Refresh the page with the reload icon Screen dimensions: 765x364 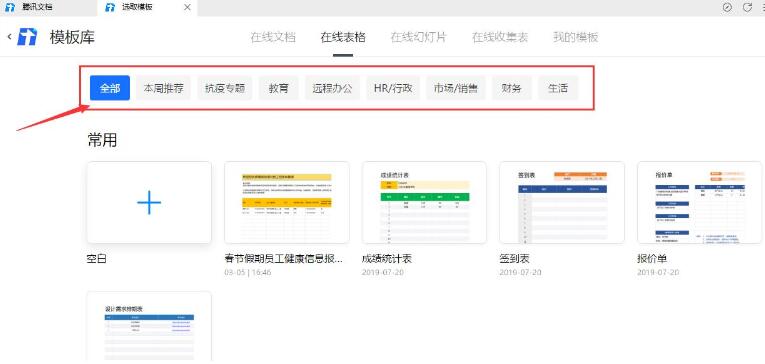(x=747, y=7)
